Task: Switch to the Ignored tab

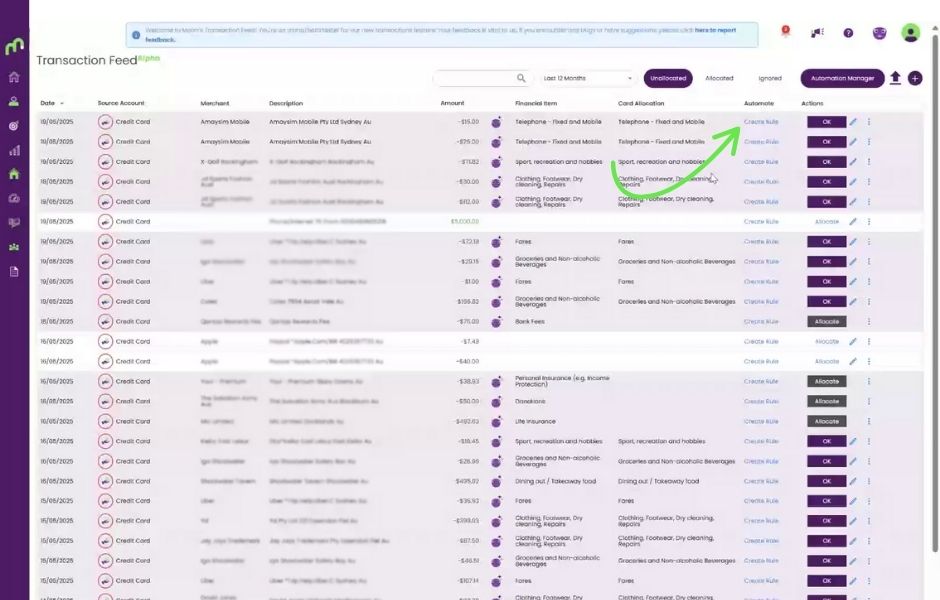Action: tap(769, 78)
